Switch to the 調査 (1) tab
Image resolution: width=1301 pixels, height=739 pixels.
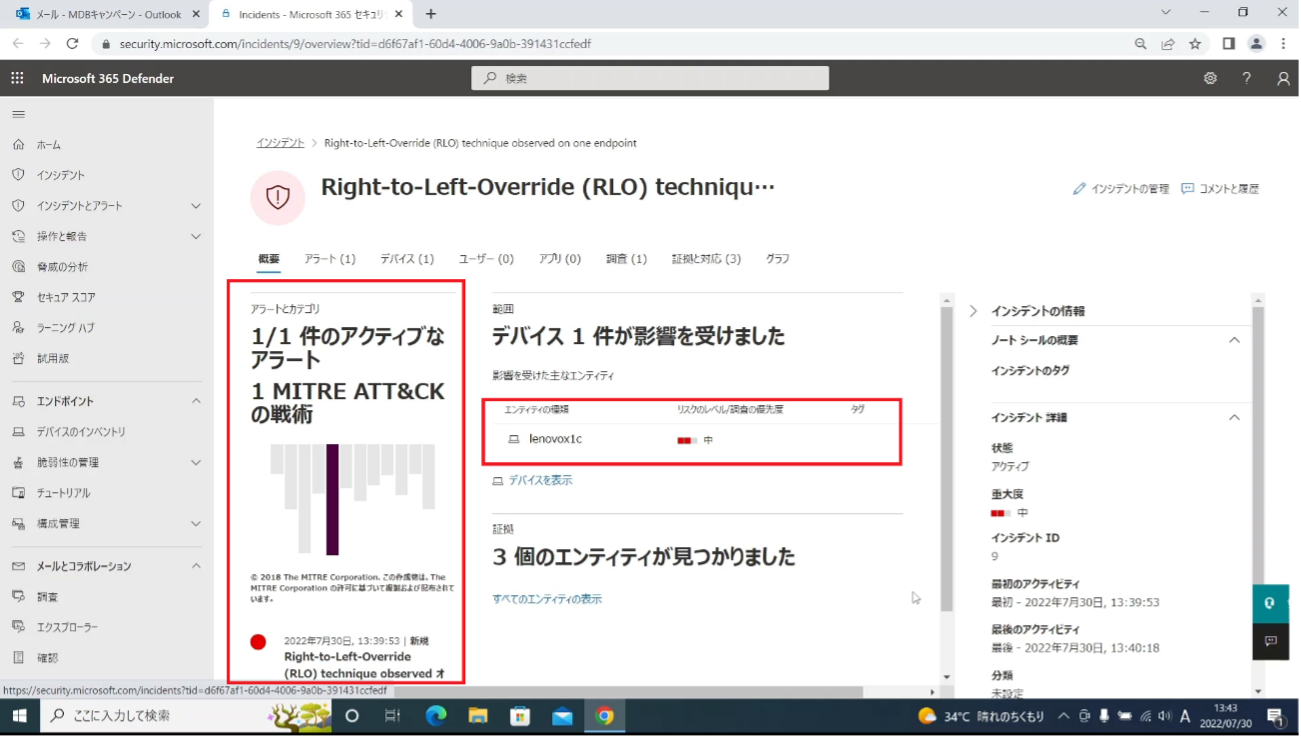(626, 259)
